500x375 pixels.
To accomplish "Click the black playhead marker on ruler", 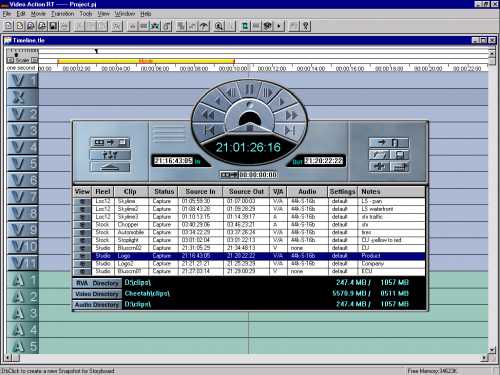I will tap(96, 51).
